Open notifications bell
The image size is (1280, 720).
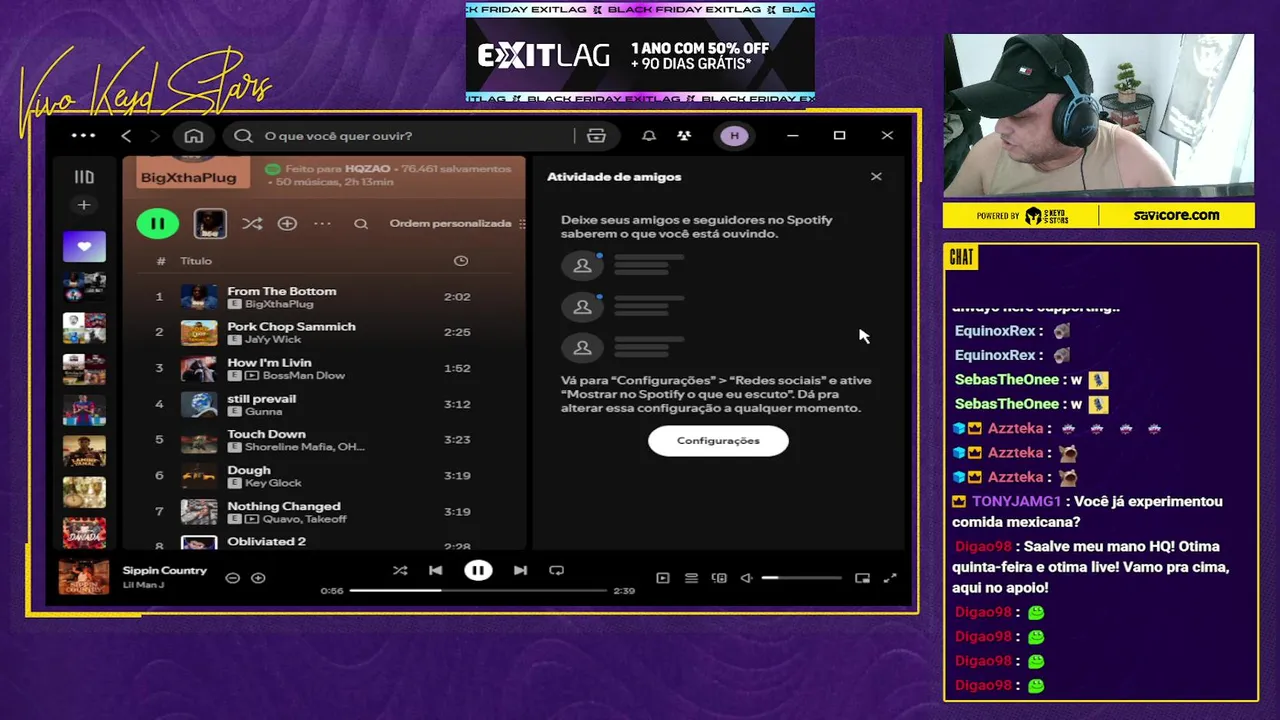click(649, 136)
